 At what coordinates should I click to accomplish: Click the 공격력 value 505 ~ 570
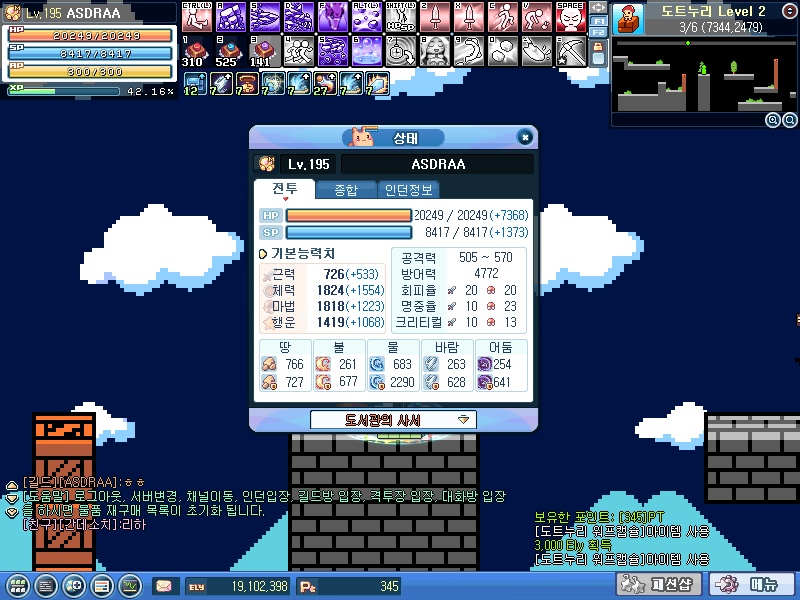pos(485,257)
